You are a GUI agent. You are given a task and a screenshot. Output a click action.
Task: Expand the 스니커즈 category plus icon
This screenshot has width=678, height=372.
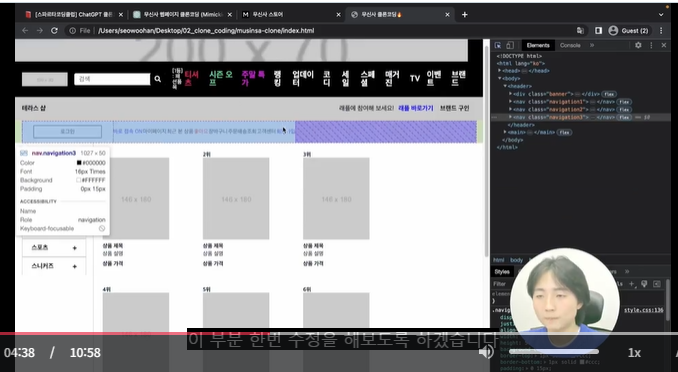[74, 266]
